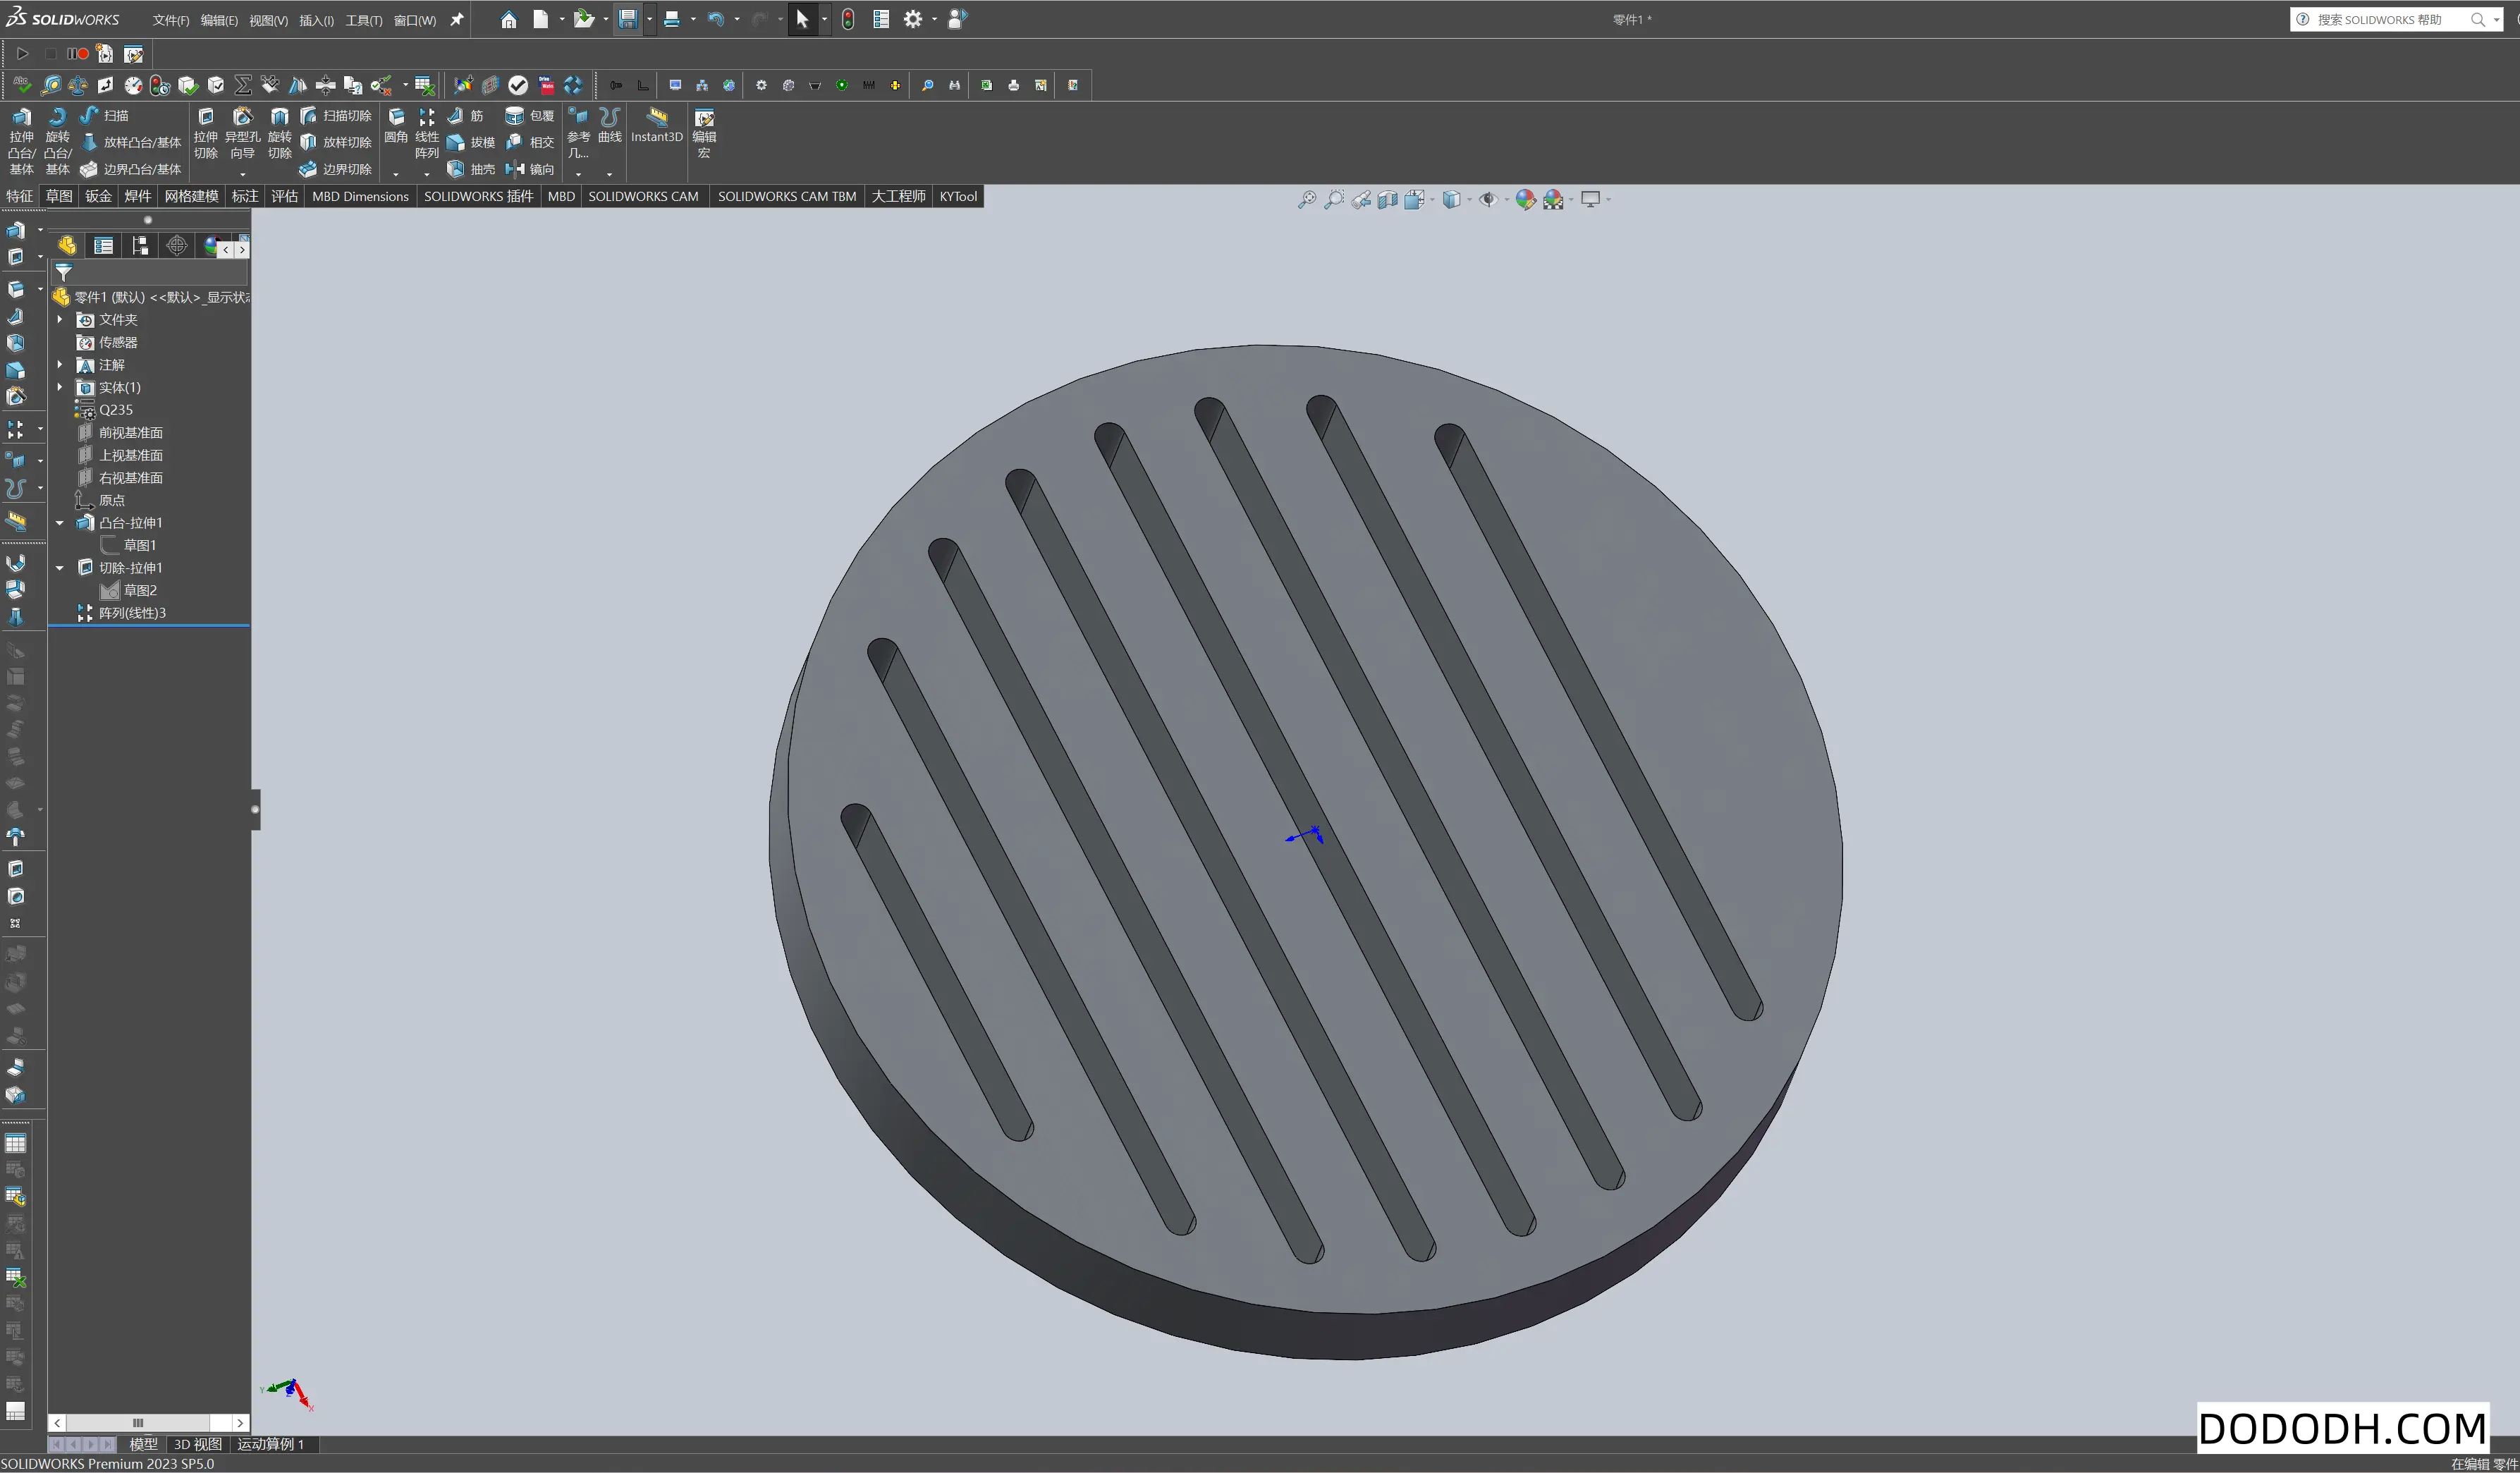Image resolution: width=2520 pixels, height=1473 pixels.
Task: Click the 放样凸台/基体 button
Action: tap(131, 142)
